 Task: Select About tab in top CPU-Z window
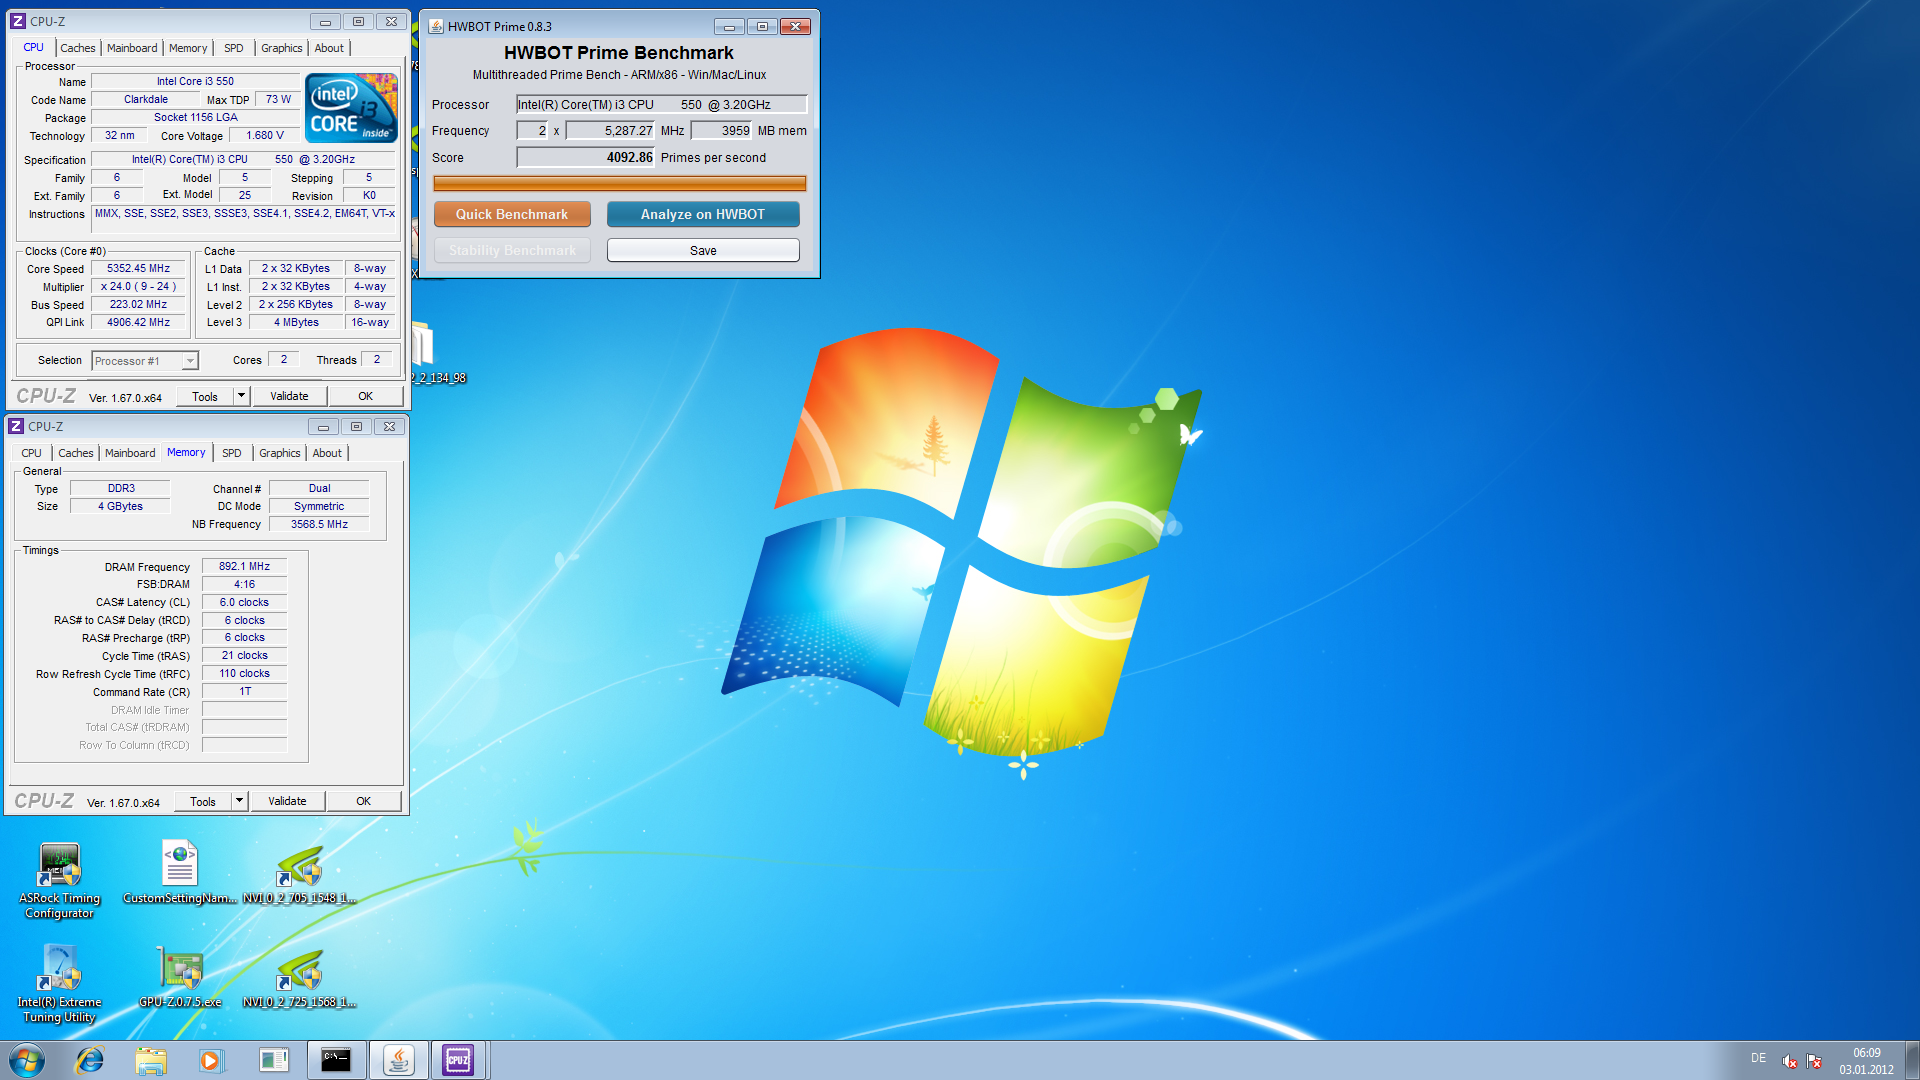tap(329, 48)
